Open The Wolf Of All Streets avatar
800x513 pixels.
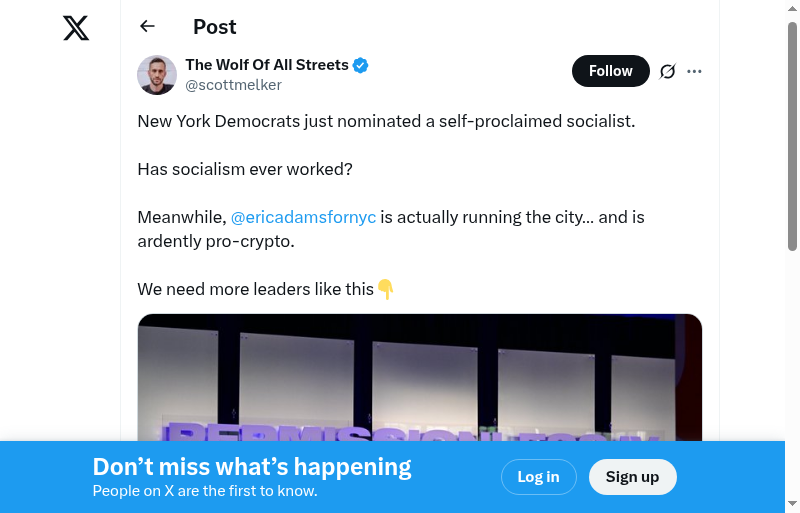[x=157, y=75]
